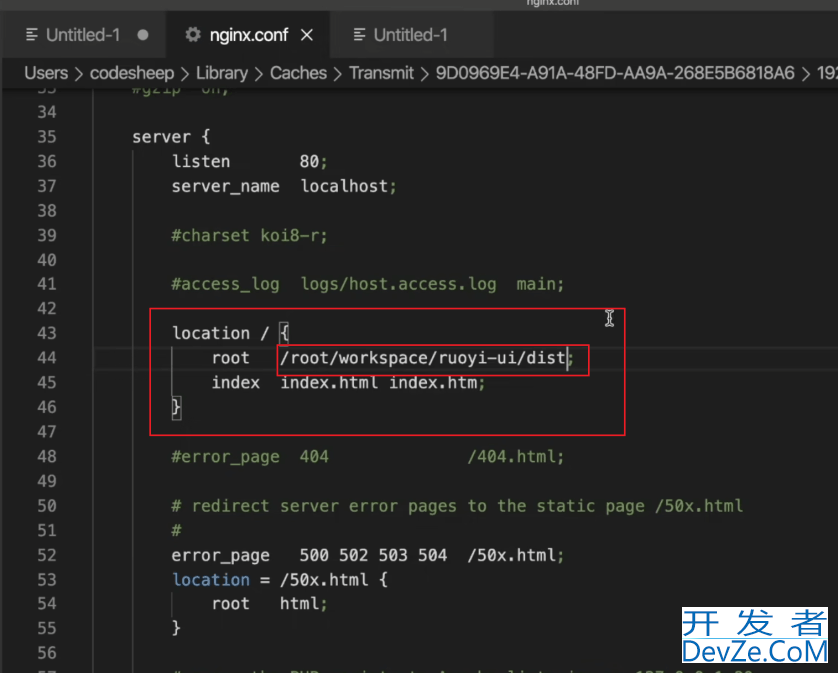838x673 pixels.
Task: Click blue 'location' keyword on line 53
Action: (x=211, y=579)
